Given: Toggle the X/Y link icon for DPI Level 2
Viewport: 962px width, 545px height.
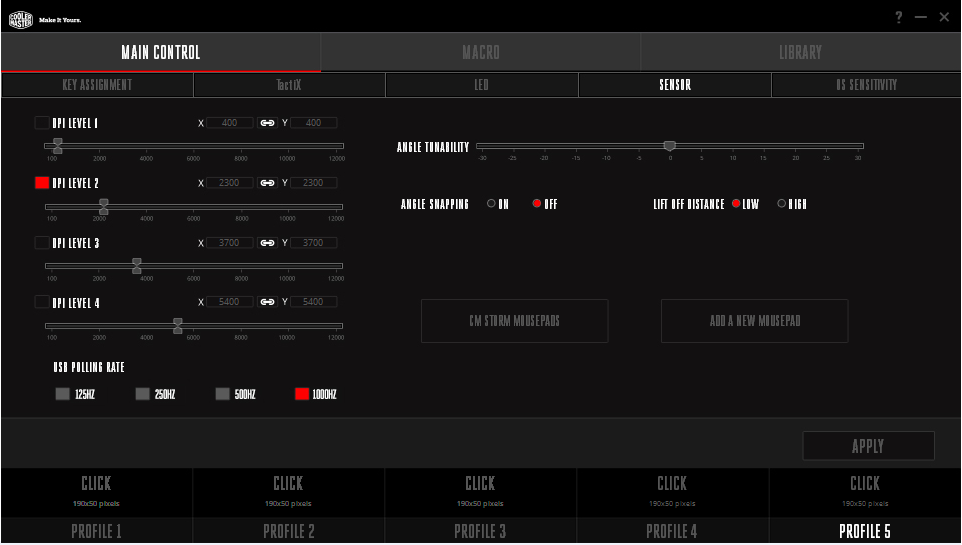Looking at the screenshot, I should [x=268, y=183].
